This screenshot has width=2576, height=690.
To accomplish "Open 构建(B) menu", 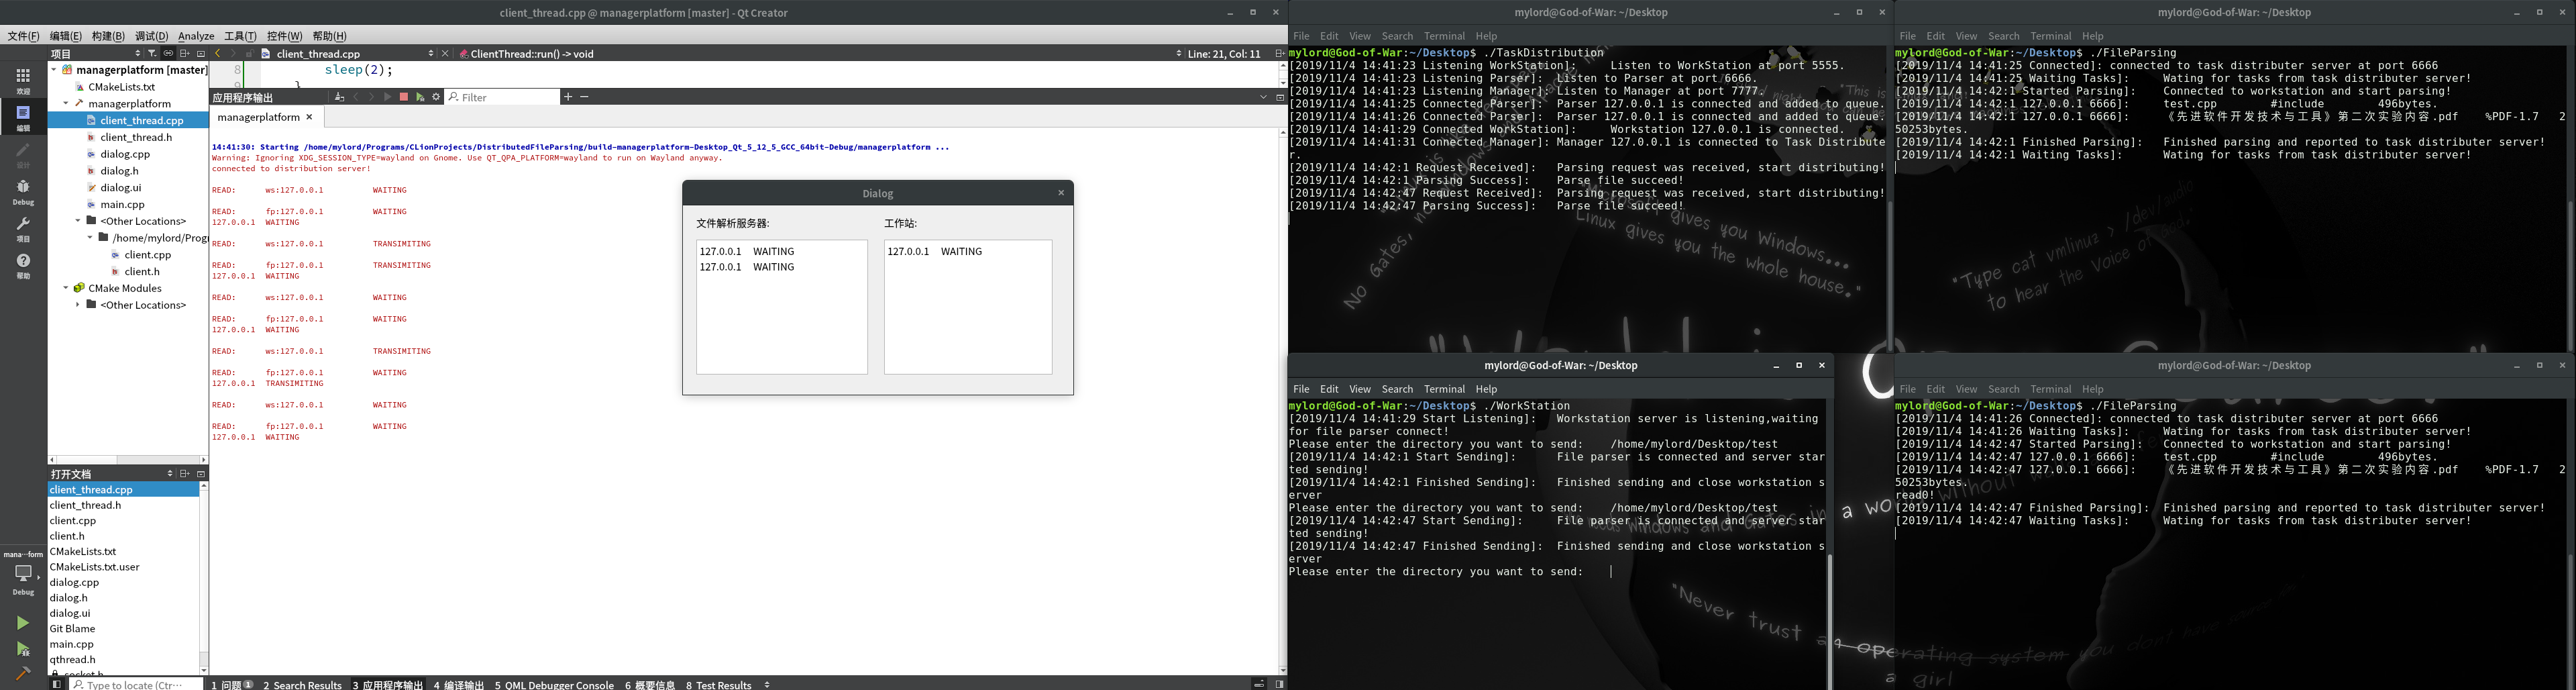I will pyautogui.click(x=108, y=36).
